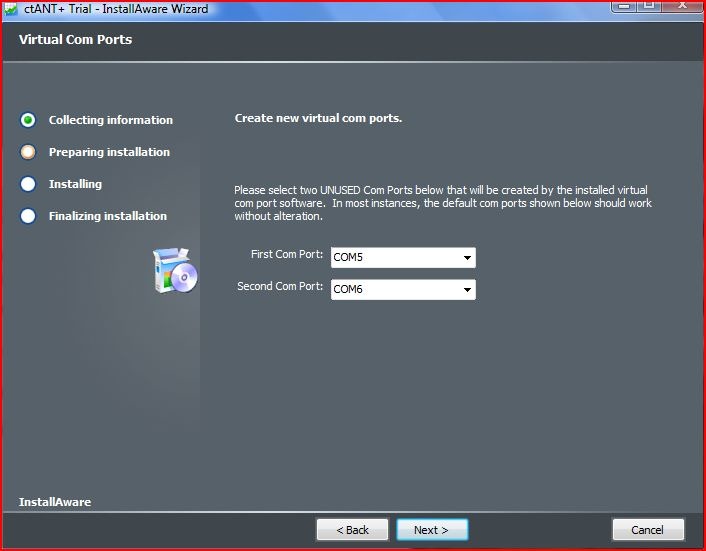
Task: Go back with the < Back button
Action: point(352,530)
